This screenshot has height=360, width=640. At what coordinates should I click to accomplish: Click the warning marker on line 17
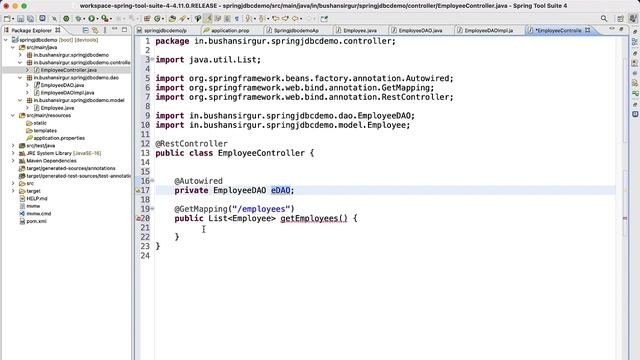tap(138, 191)
